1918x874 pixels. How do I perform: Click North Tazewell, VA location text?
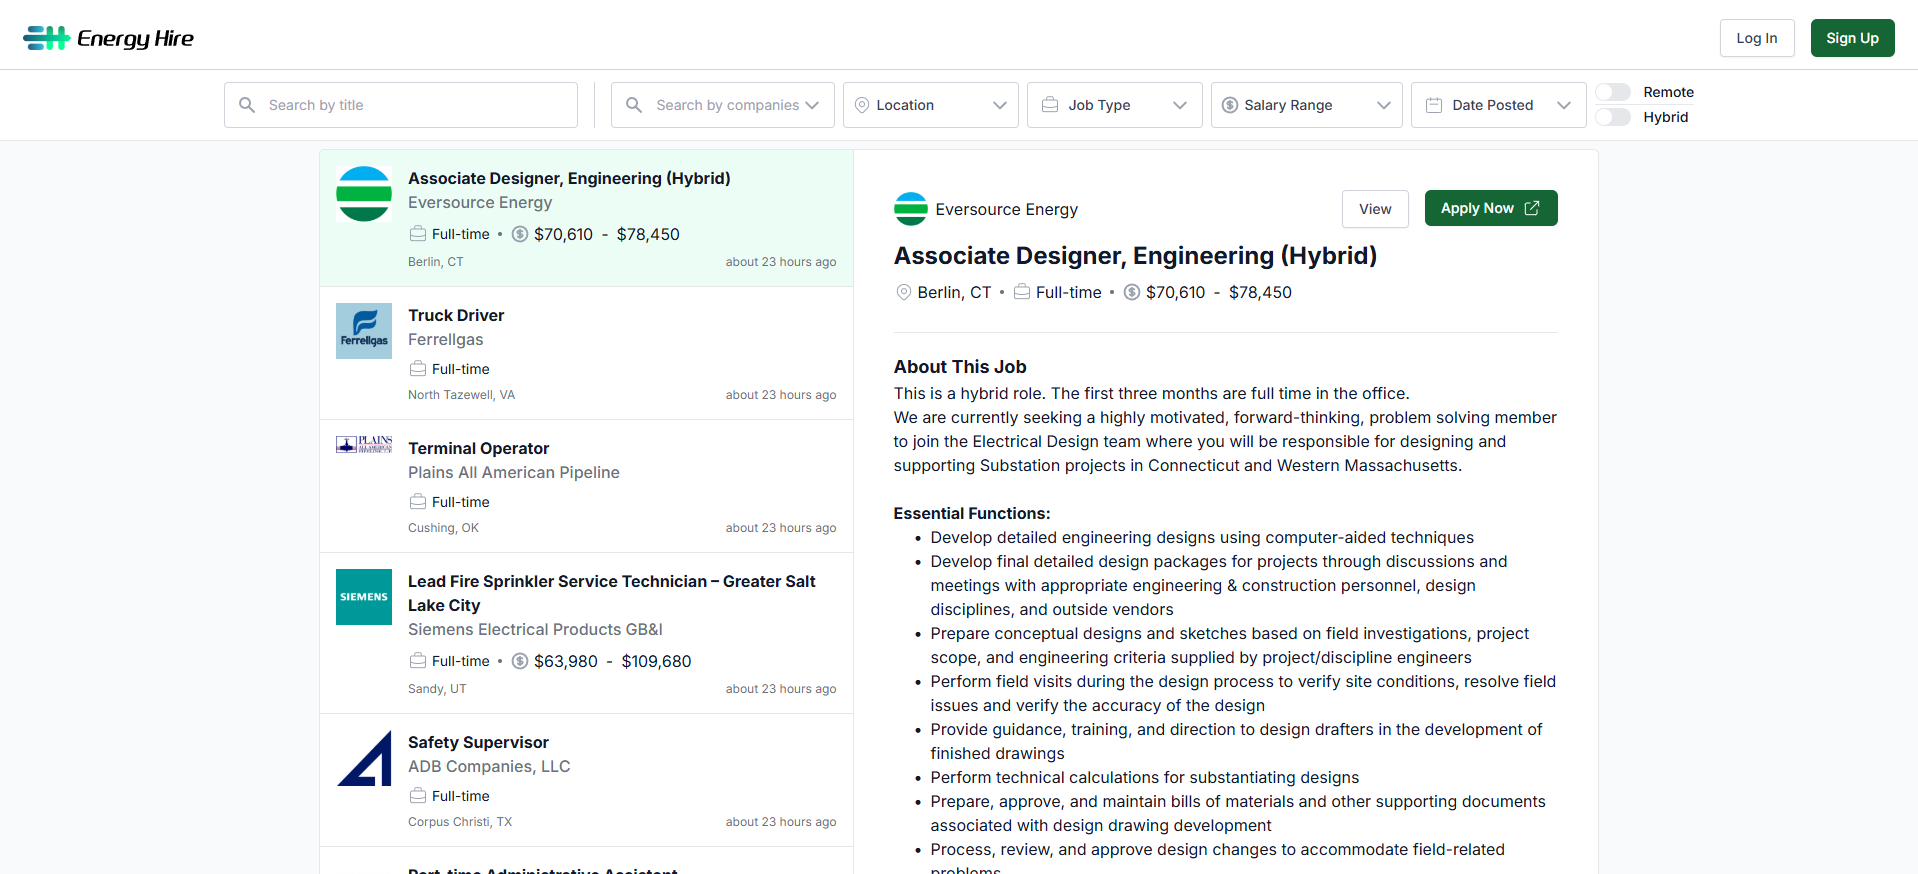click(461, 395)
